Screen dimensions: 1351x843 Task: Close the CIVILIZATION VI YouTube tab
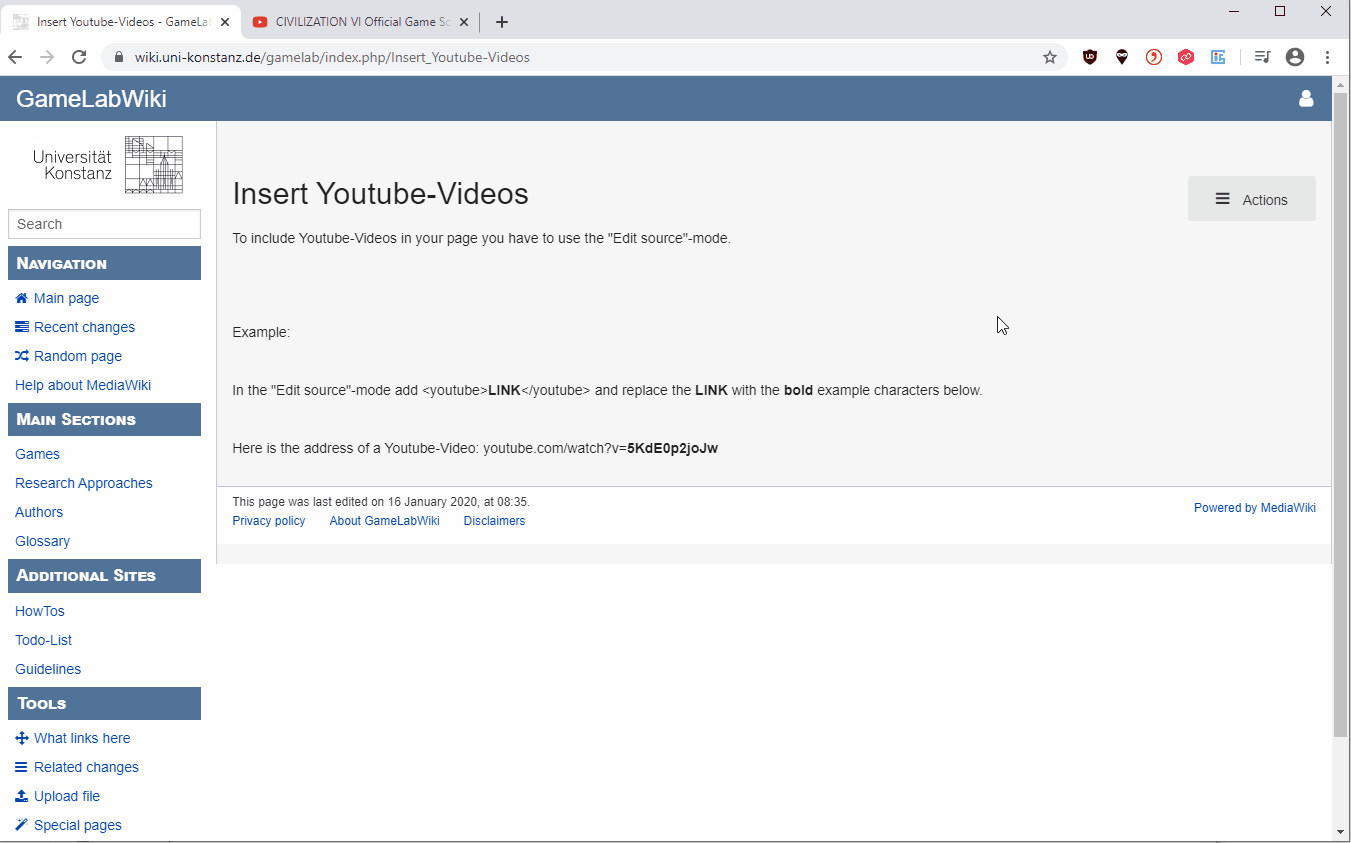464,22
